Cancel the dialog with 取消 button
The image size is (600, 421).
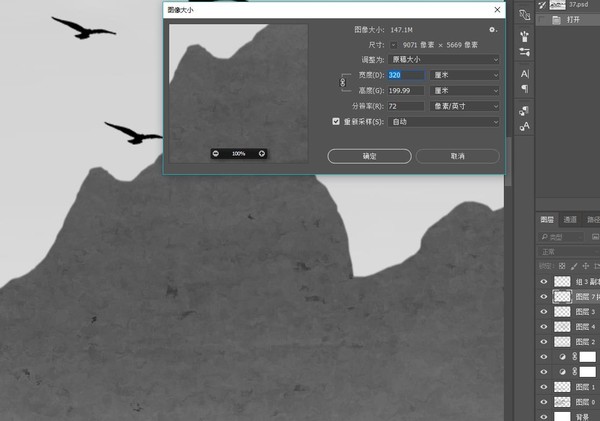pyautogui.click(x=458, y=156)
